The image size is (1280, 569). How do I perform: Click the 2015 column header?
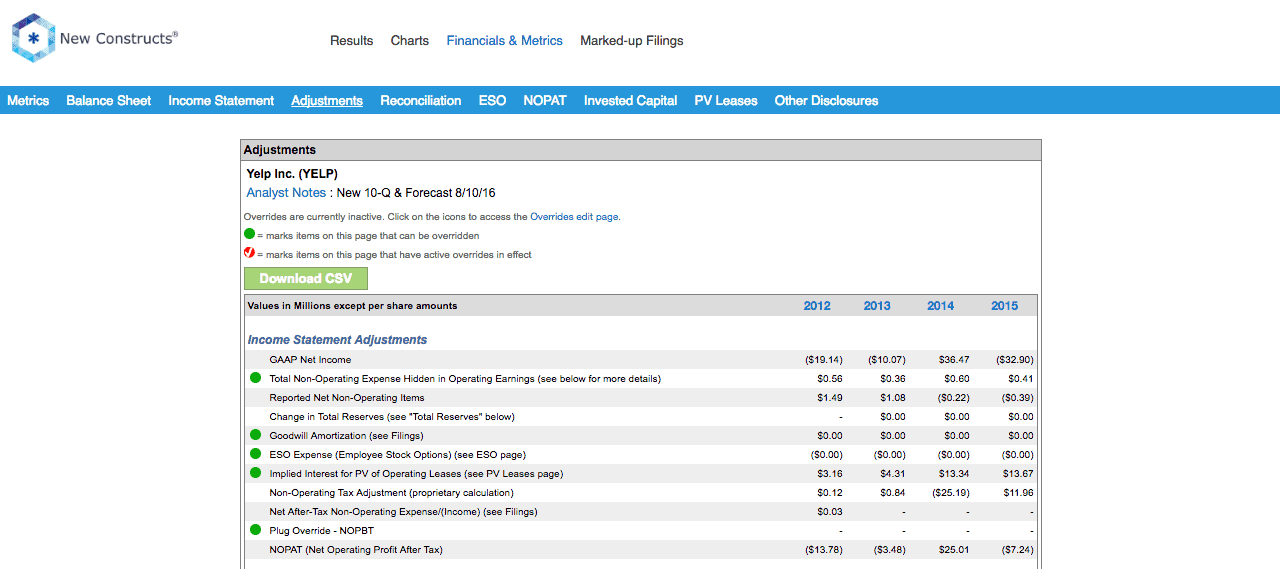[x=1005, y=306]
